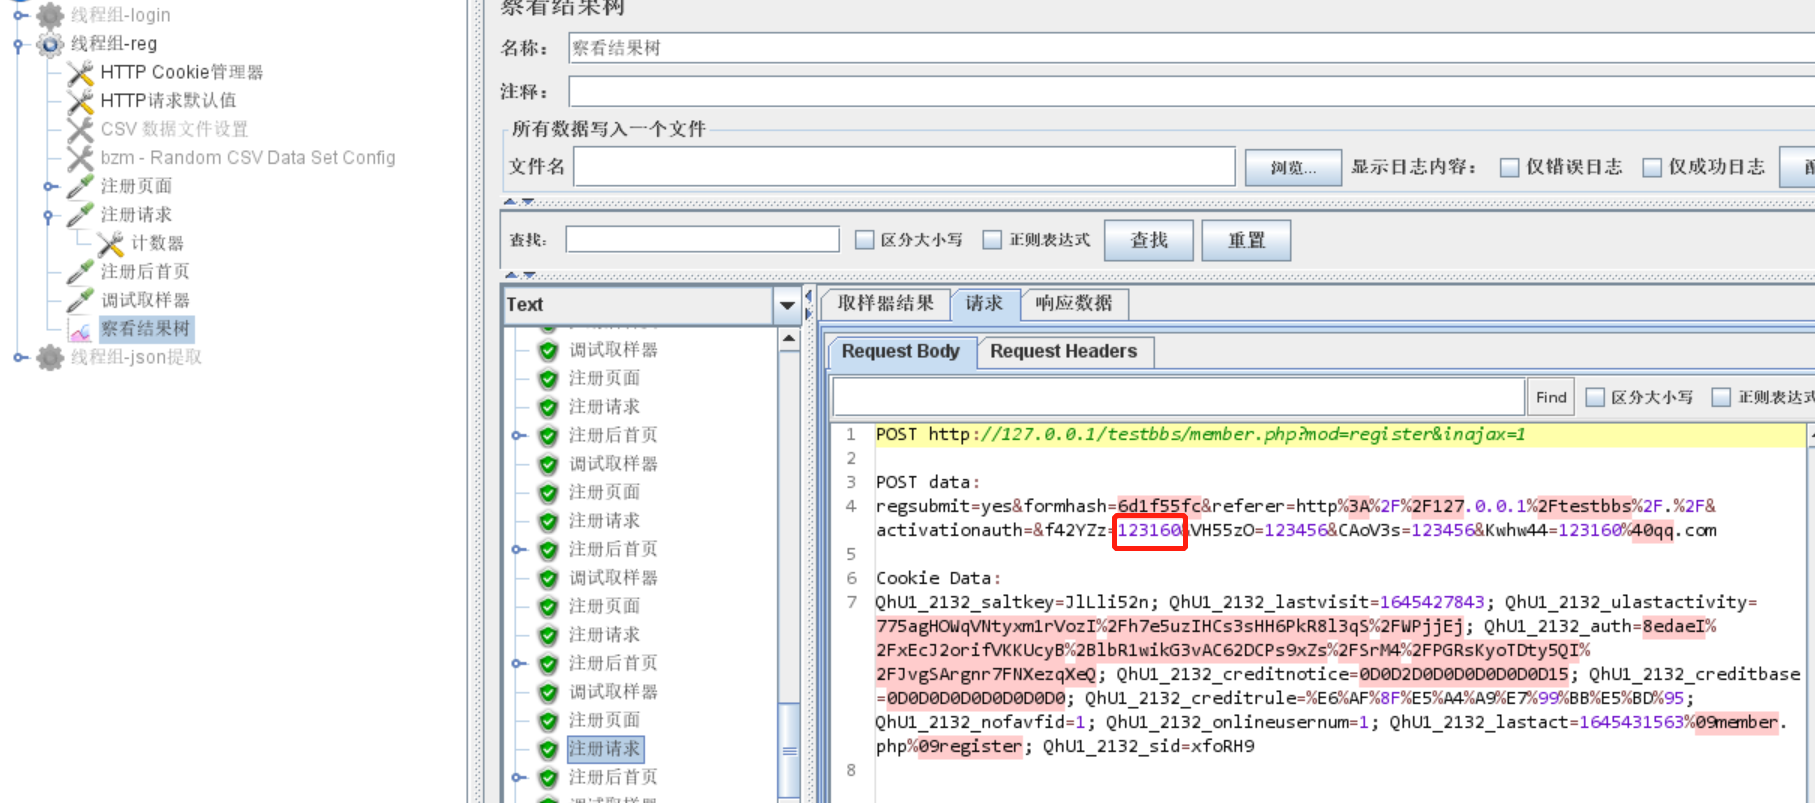The width and height of the screenshot is (1815, 803).
Task: Click the bzm - Random CSV Data Set Config icon
Action: (x=81, y=158)
